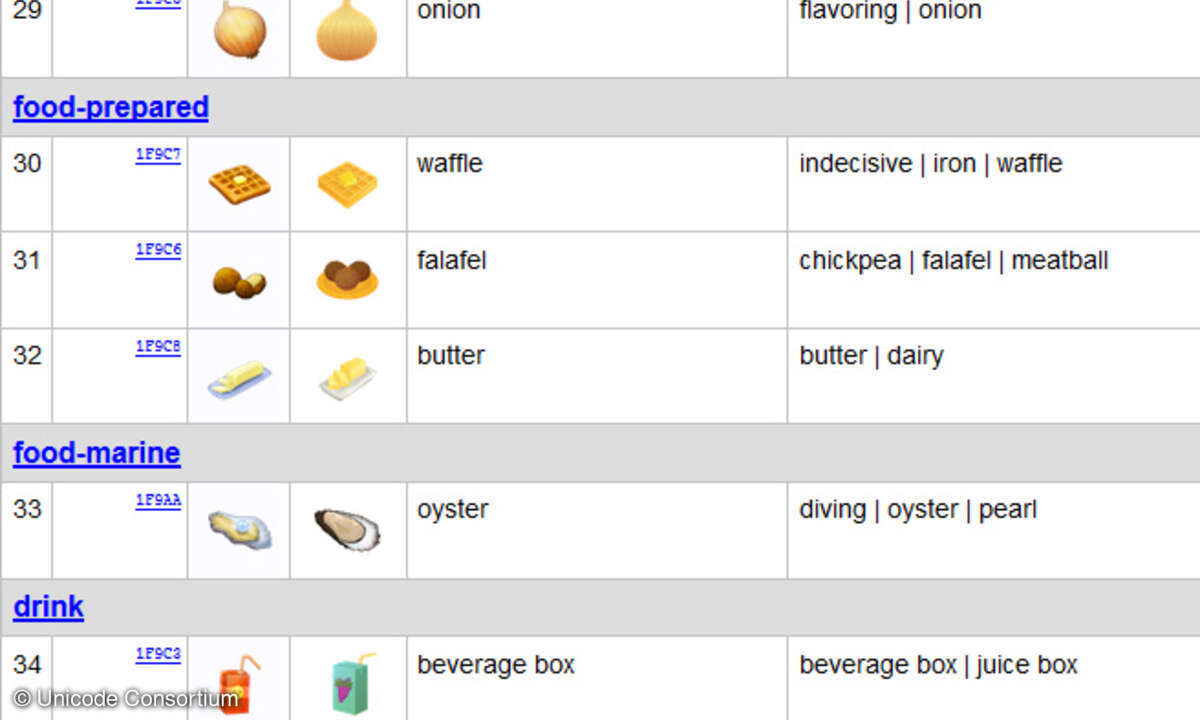The height and width of the screenshot is (720, 1200).
Task: Click the second, flat-style waffle emoji
Action: [347, 185]
